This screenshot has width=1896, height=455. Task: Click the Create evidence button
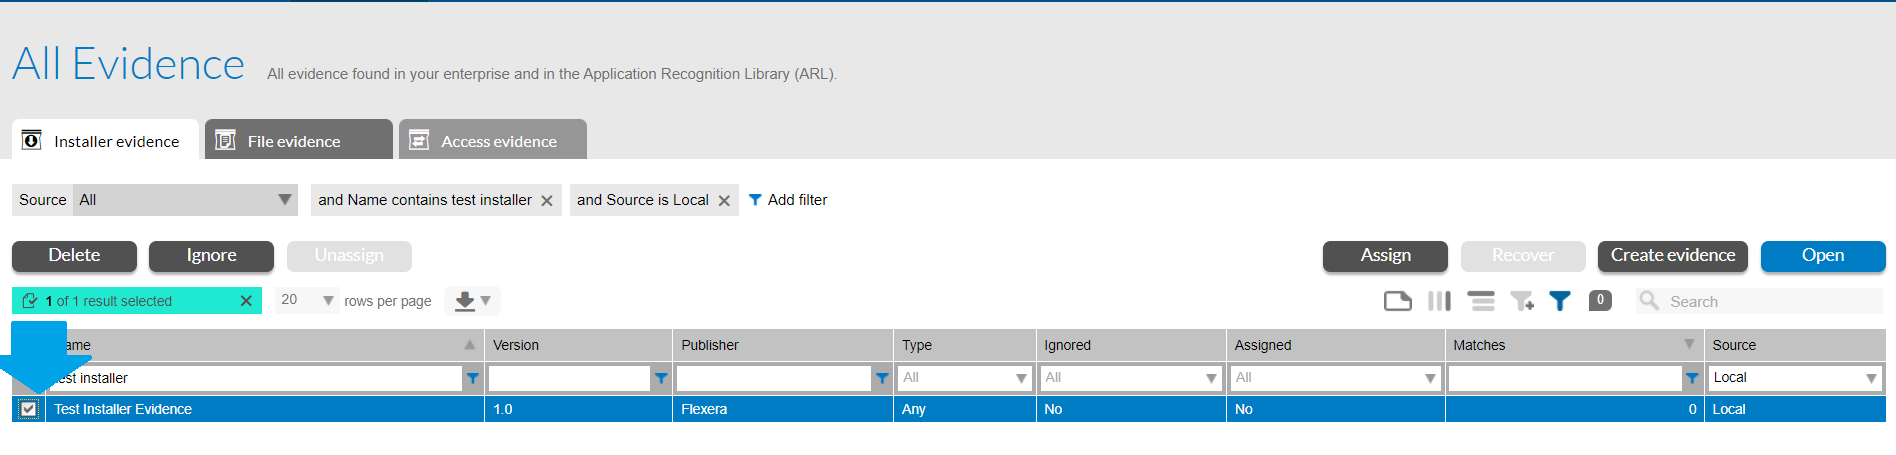coord(1673,256)
